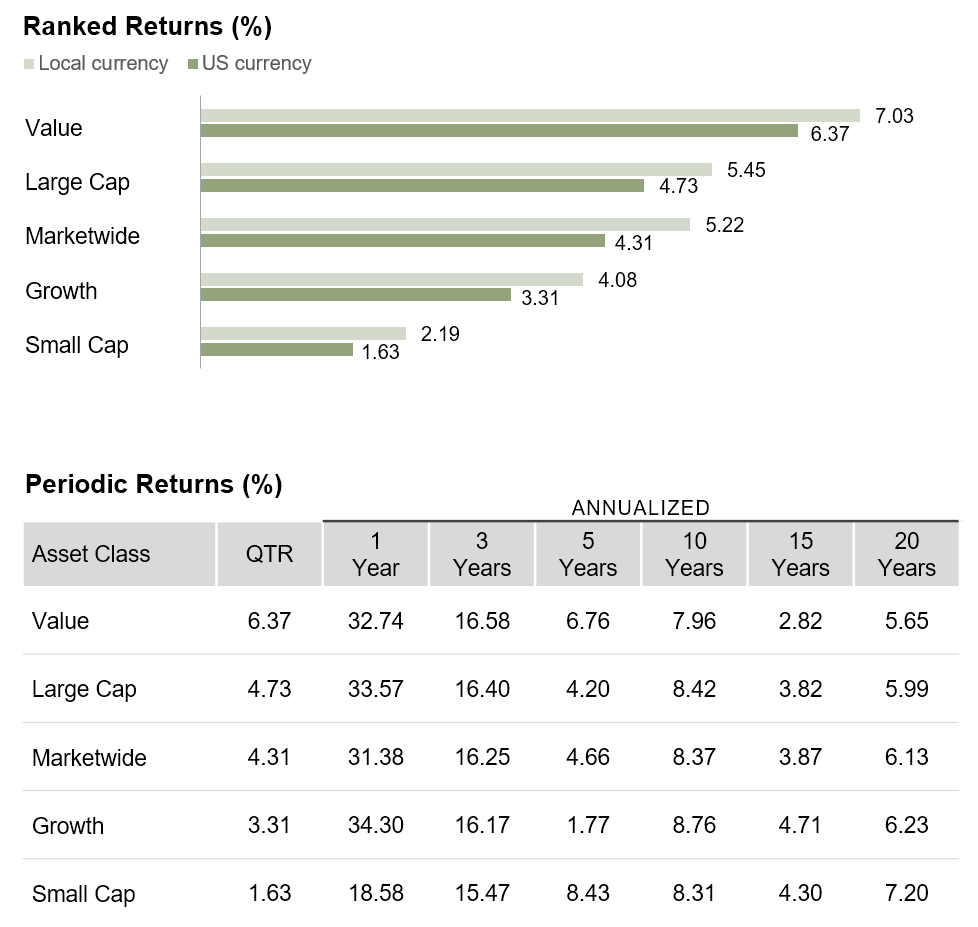The image size is (978, 927).
Task: Click the 1 Year column header
Action: tap(375, 554)
